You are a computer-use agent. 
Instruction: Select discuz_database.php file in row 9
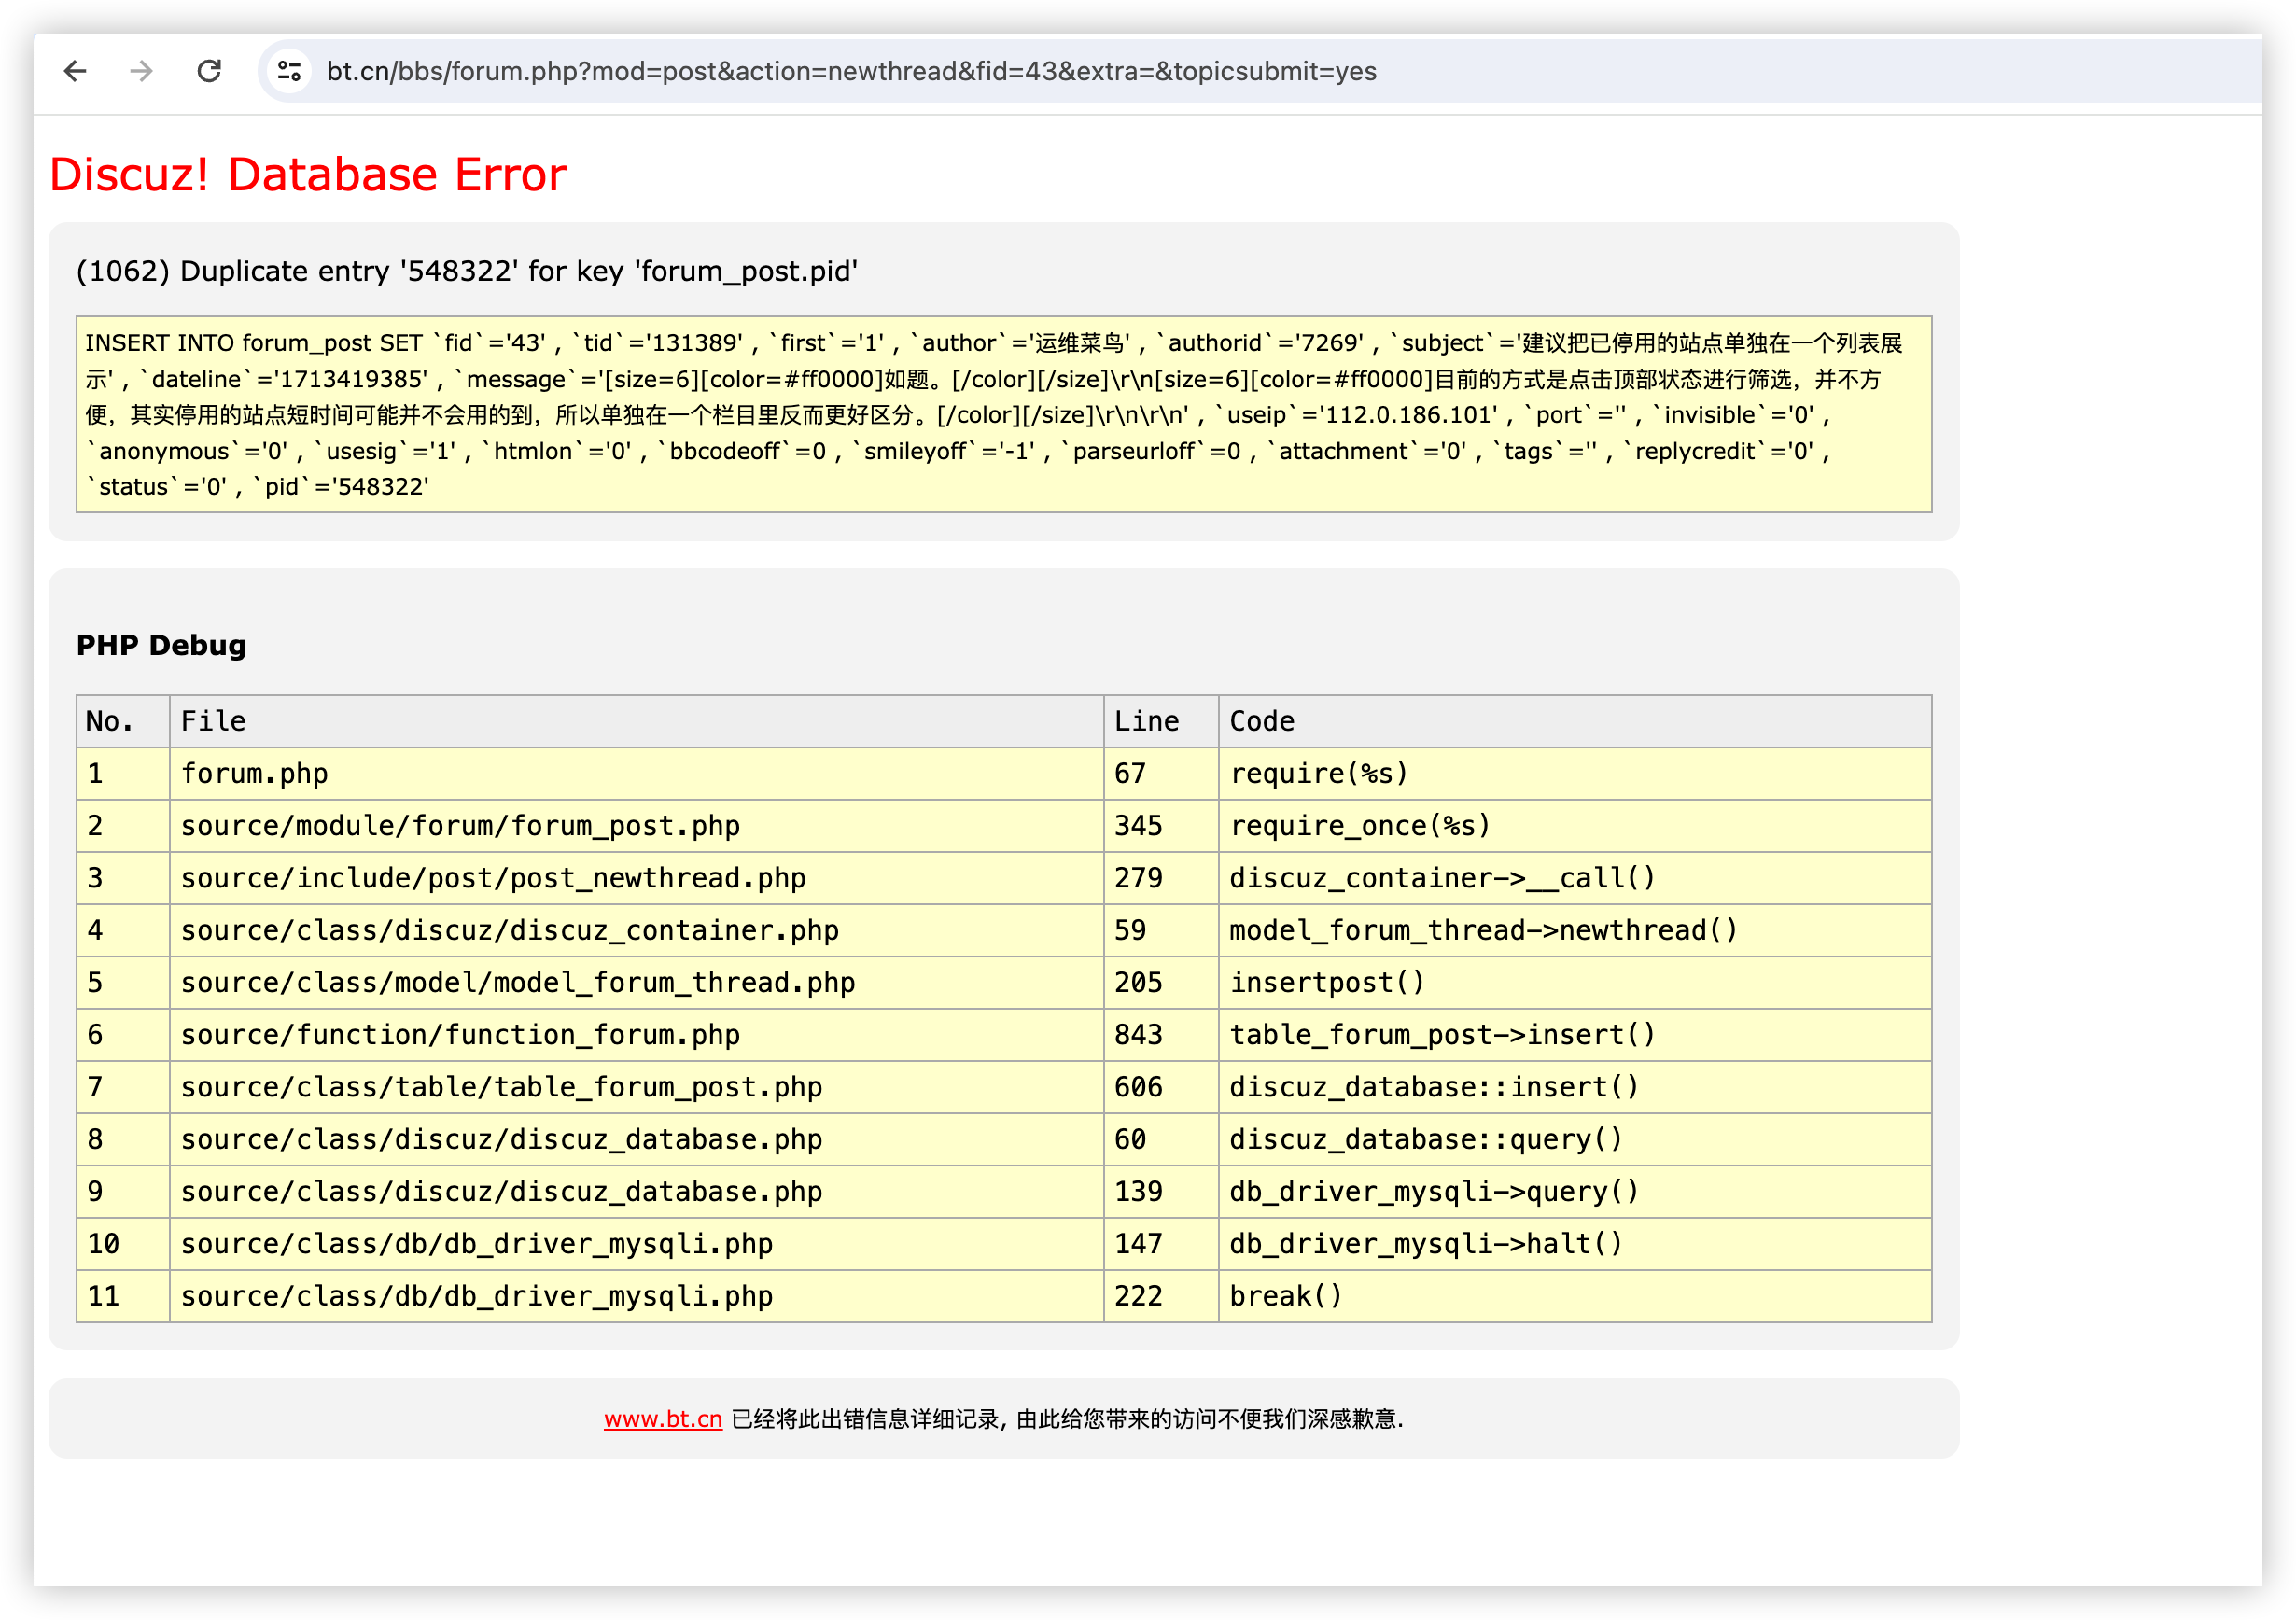(x=637, y=1192)
